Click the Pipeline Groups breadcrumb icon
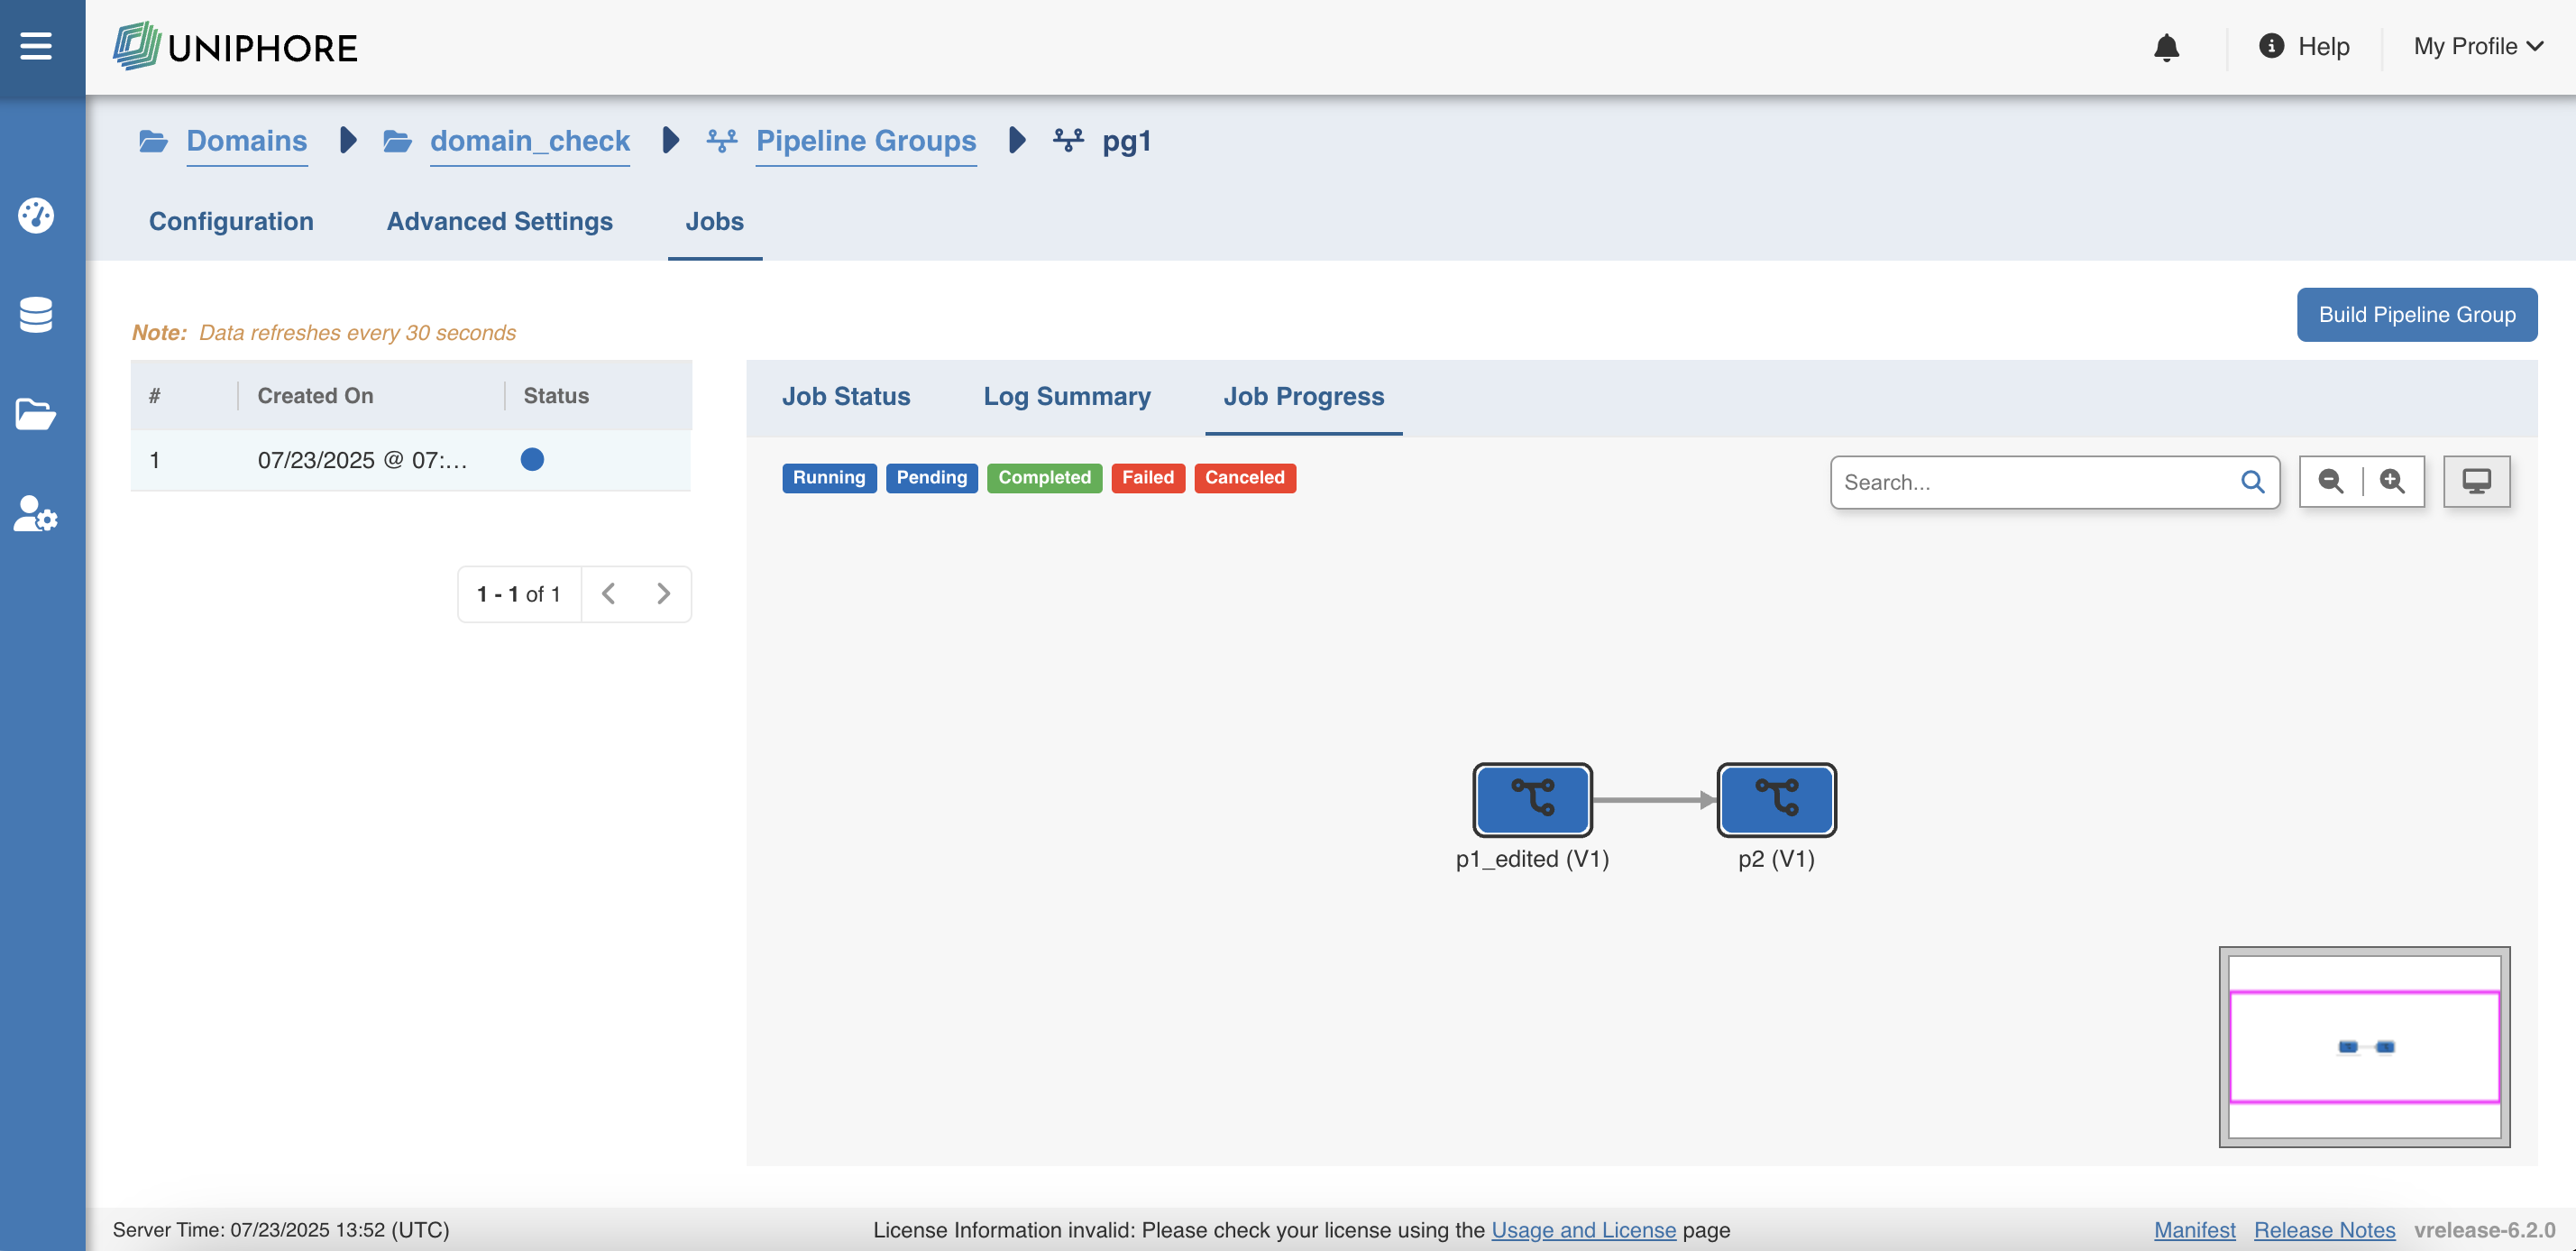 (x=722, y=141)
